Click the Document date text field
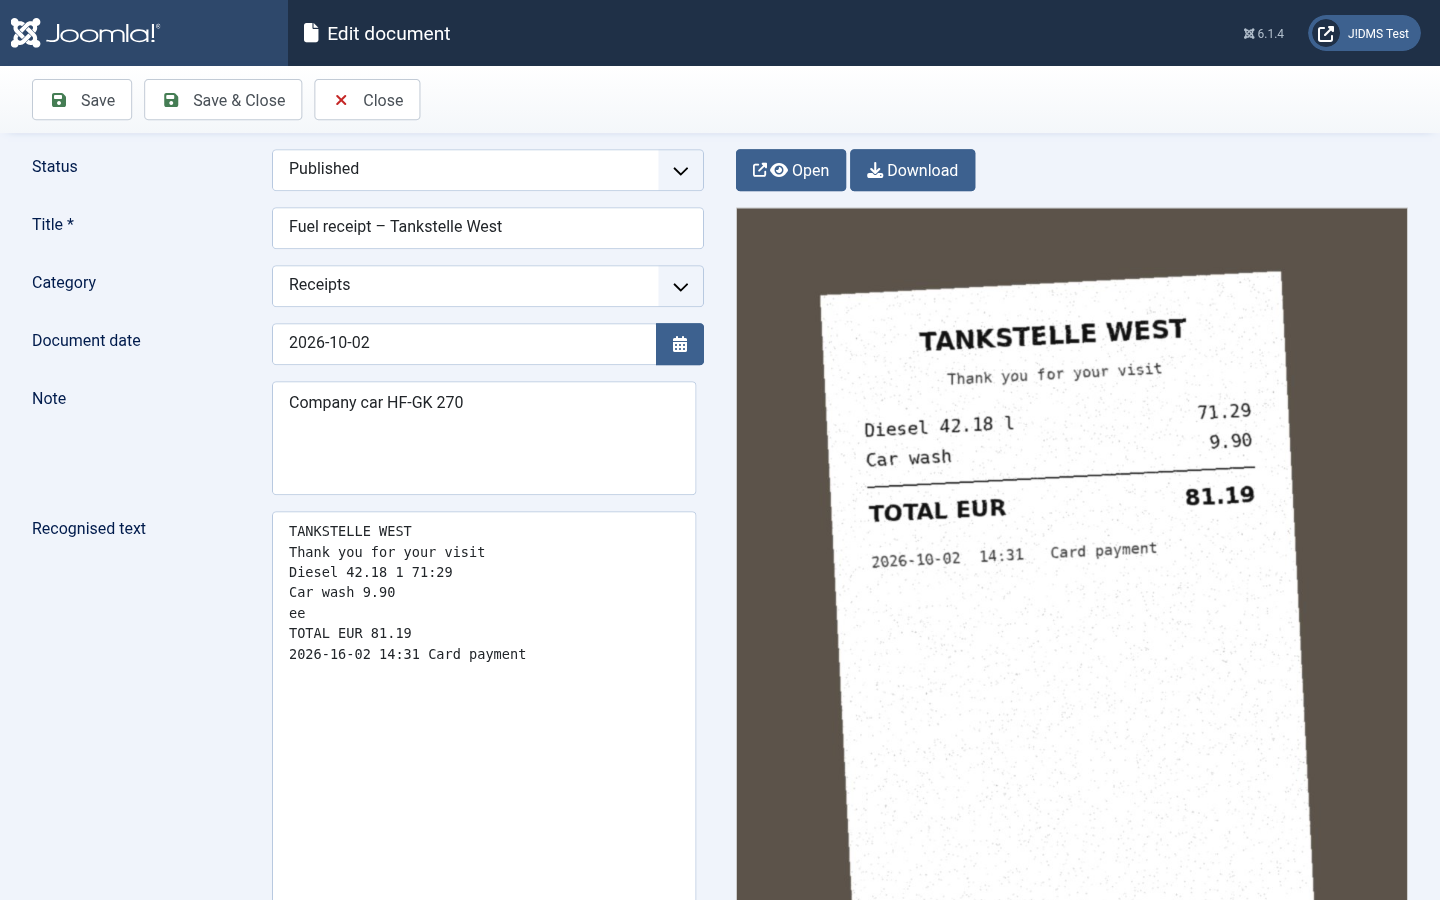 (464, 344)
